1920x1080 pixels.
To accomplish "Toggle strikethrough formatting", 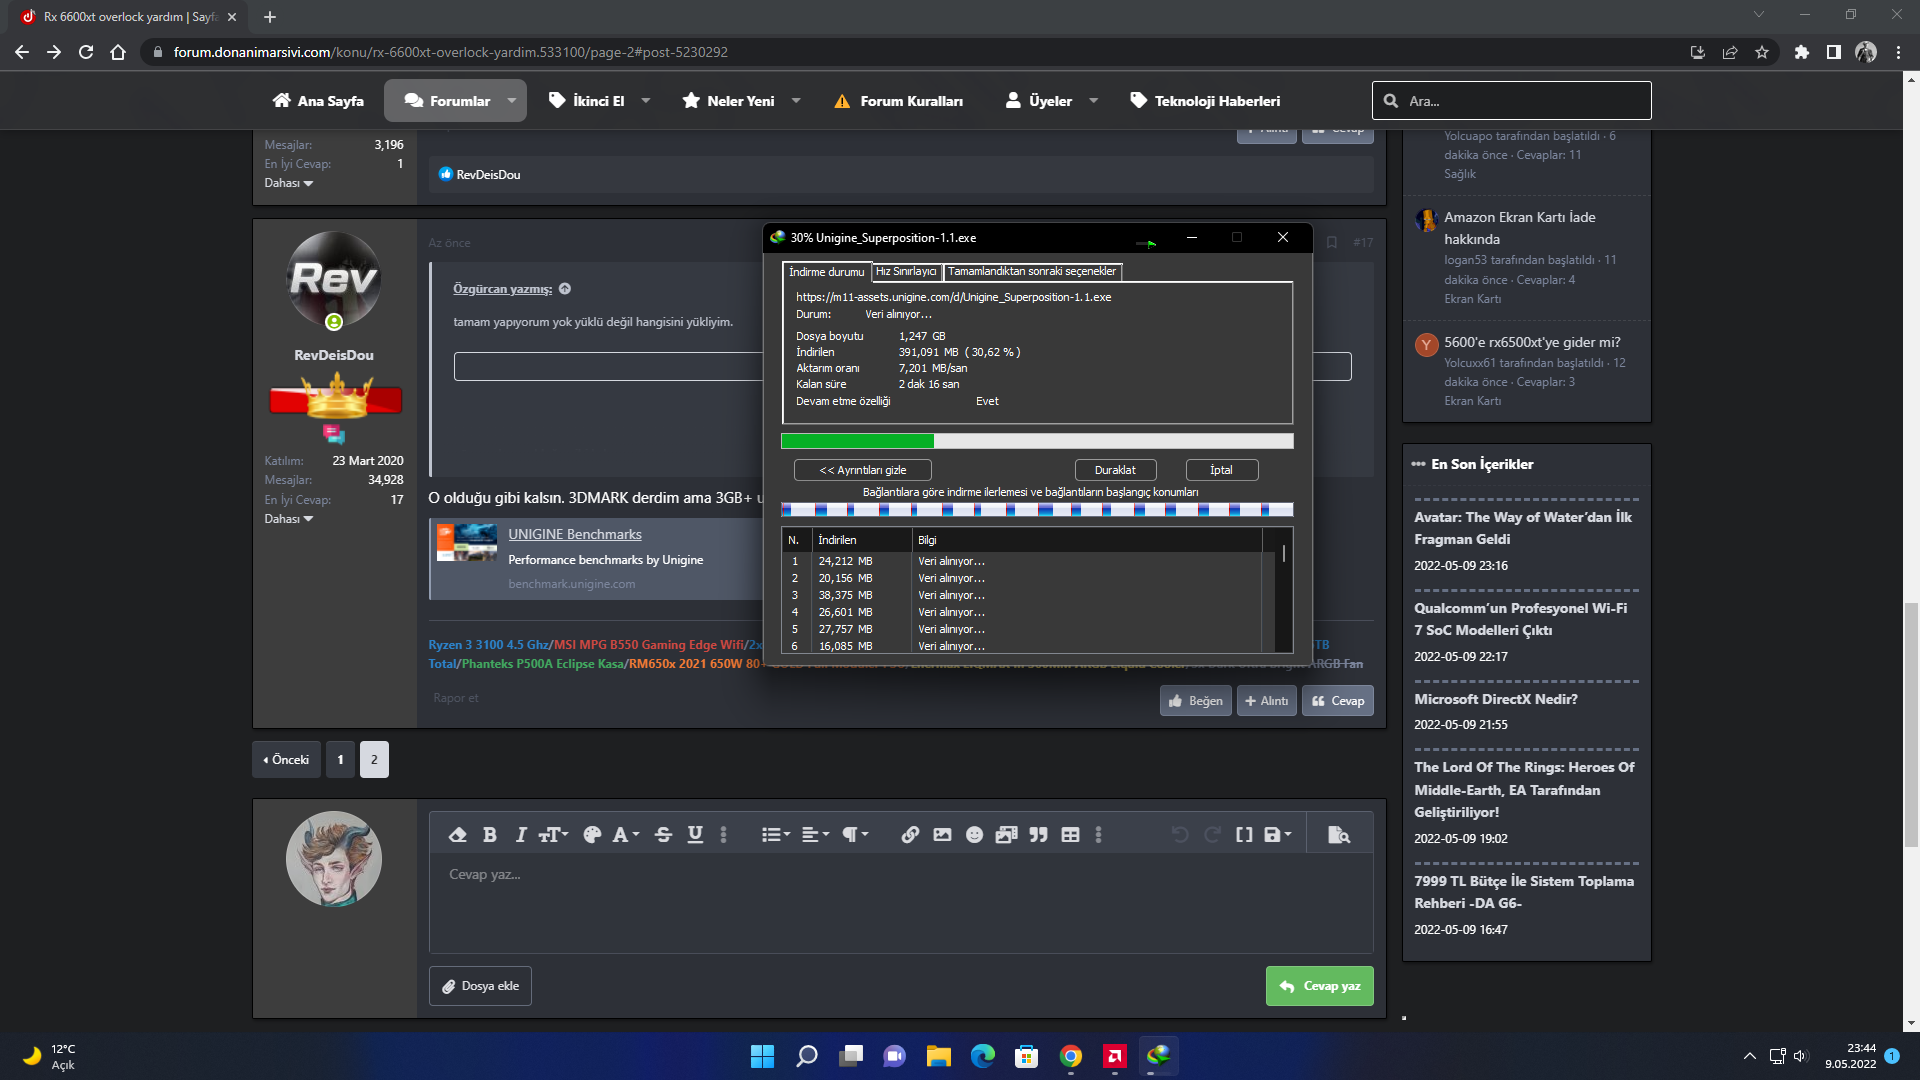I will pos(663,835).
